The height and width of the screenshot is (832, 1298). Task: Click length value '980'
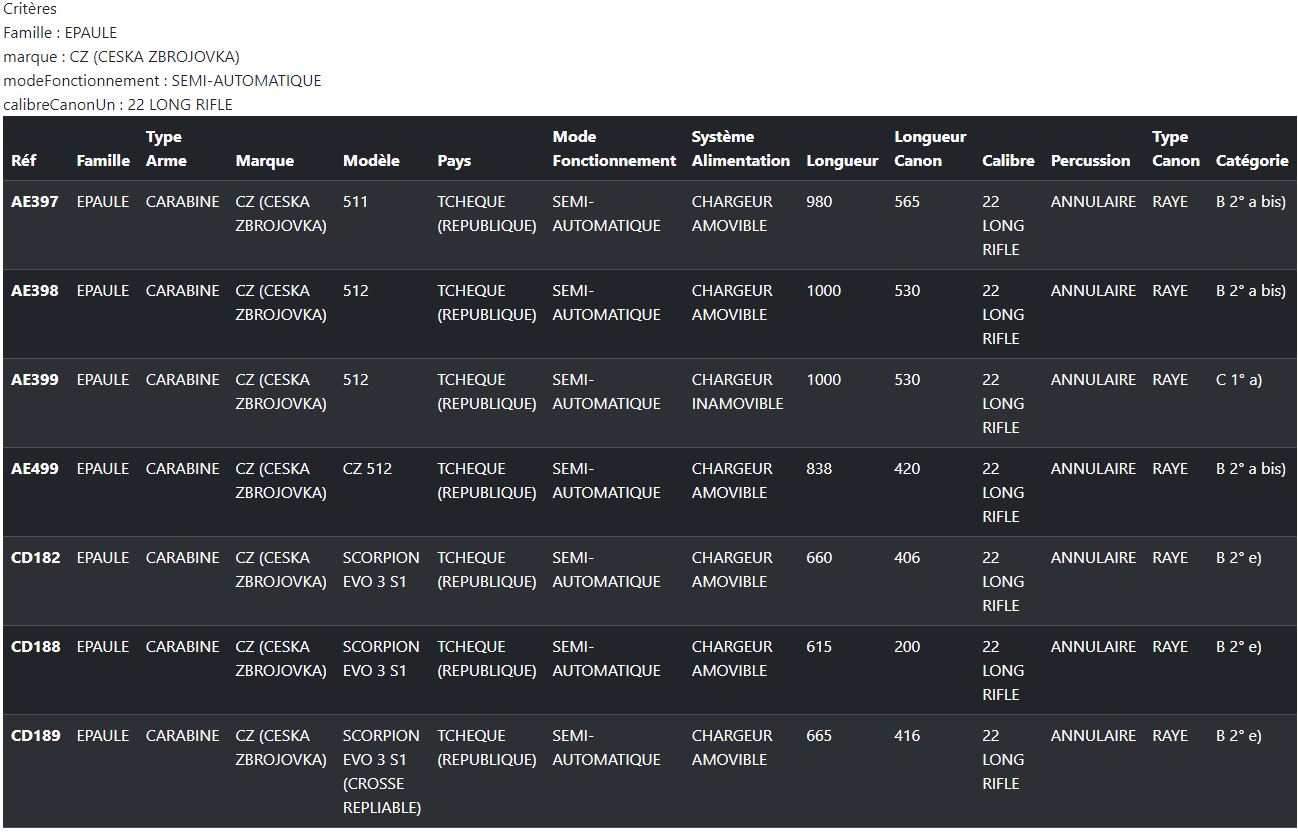(819, 201)
